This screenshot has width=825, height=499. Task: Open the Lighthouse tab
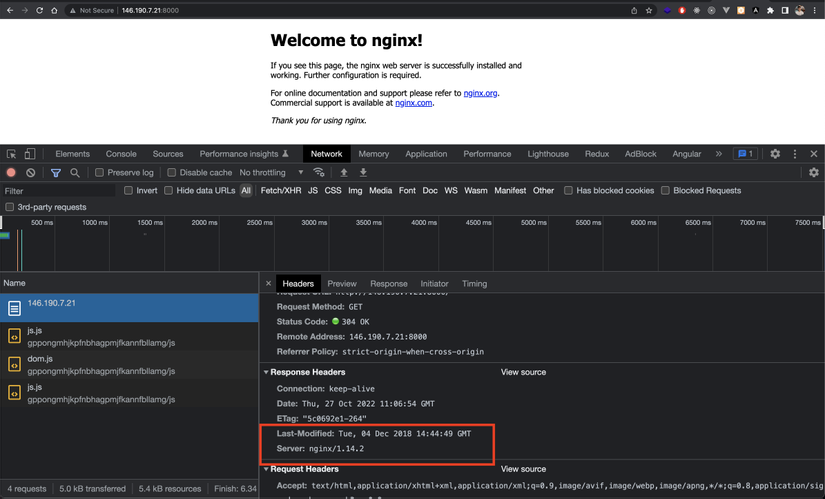548,154
